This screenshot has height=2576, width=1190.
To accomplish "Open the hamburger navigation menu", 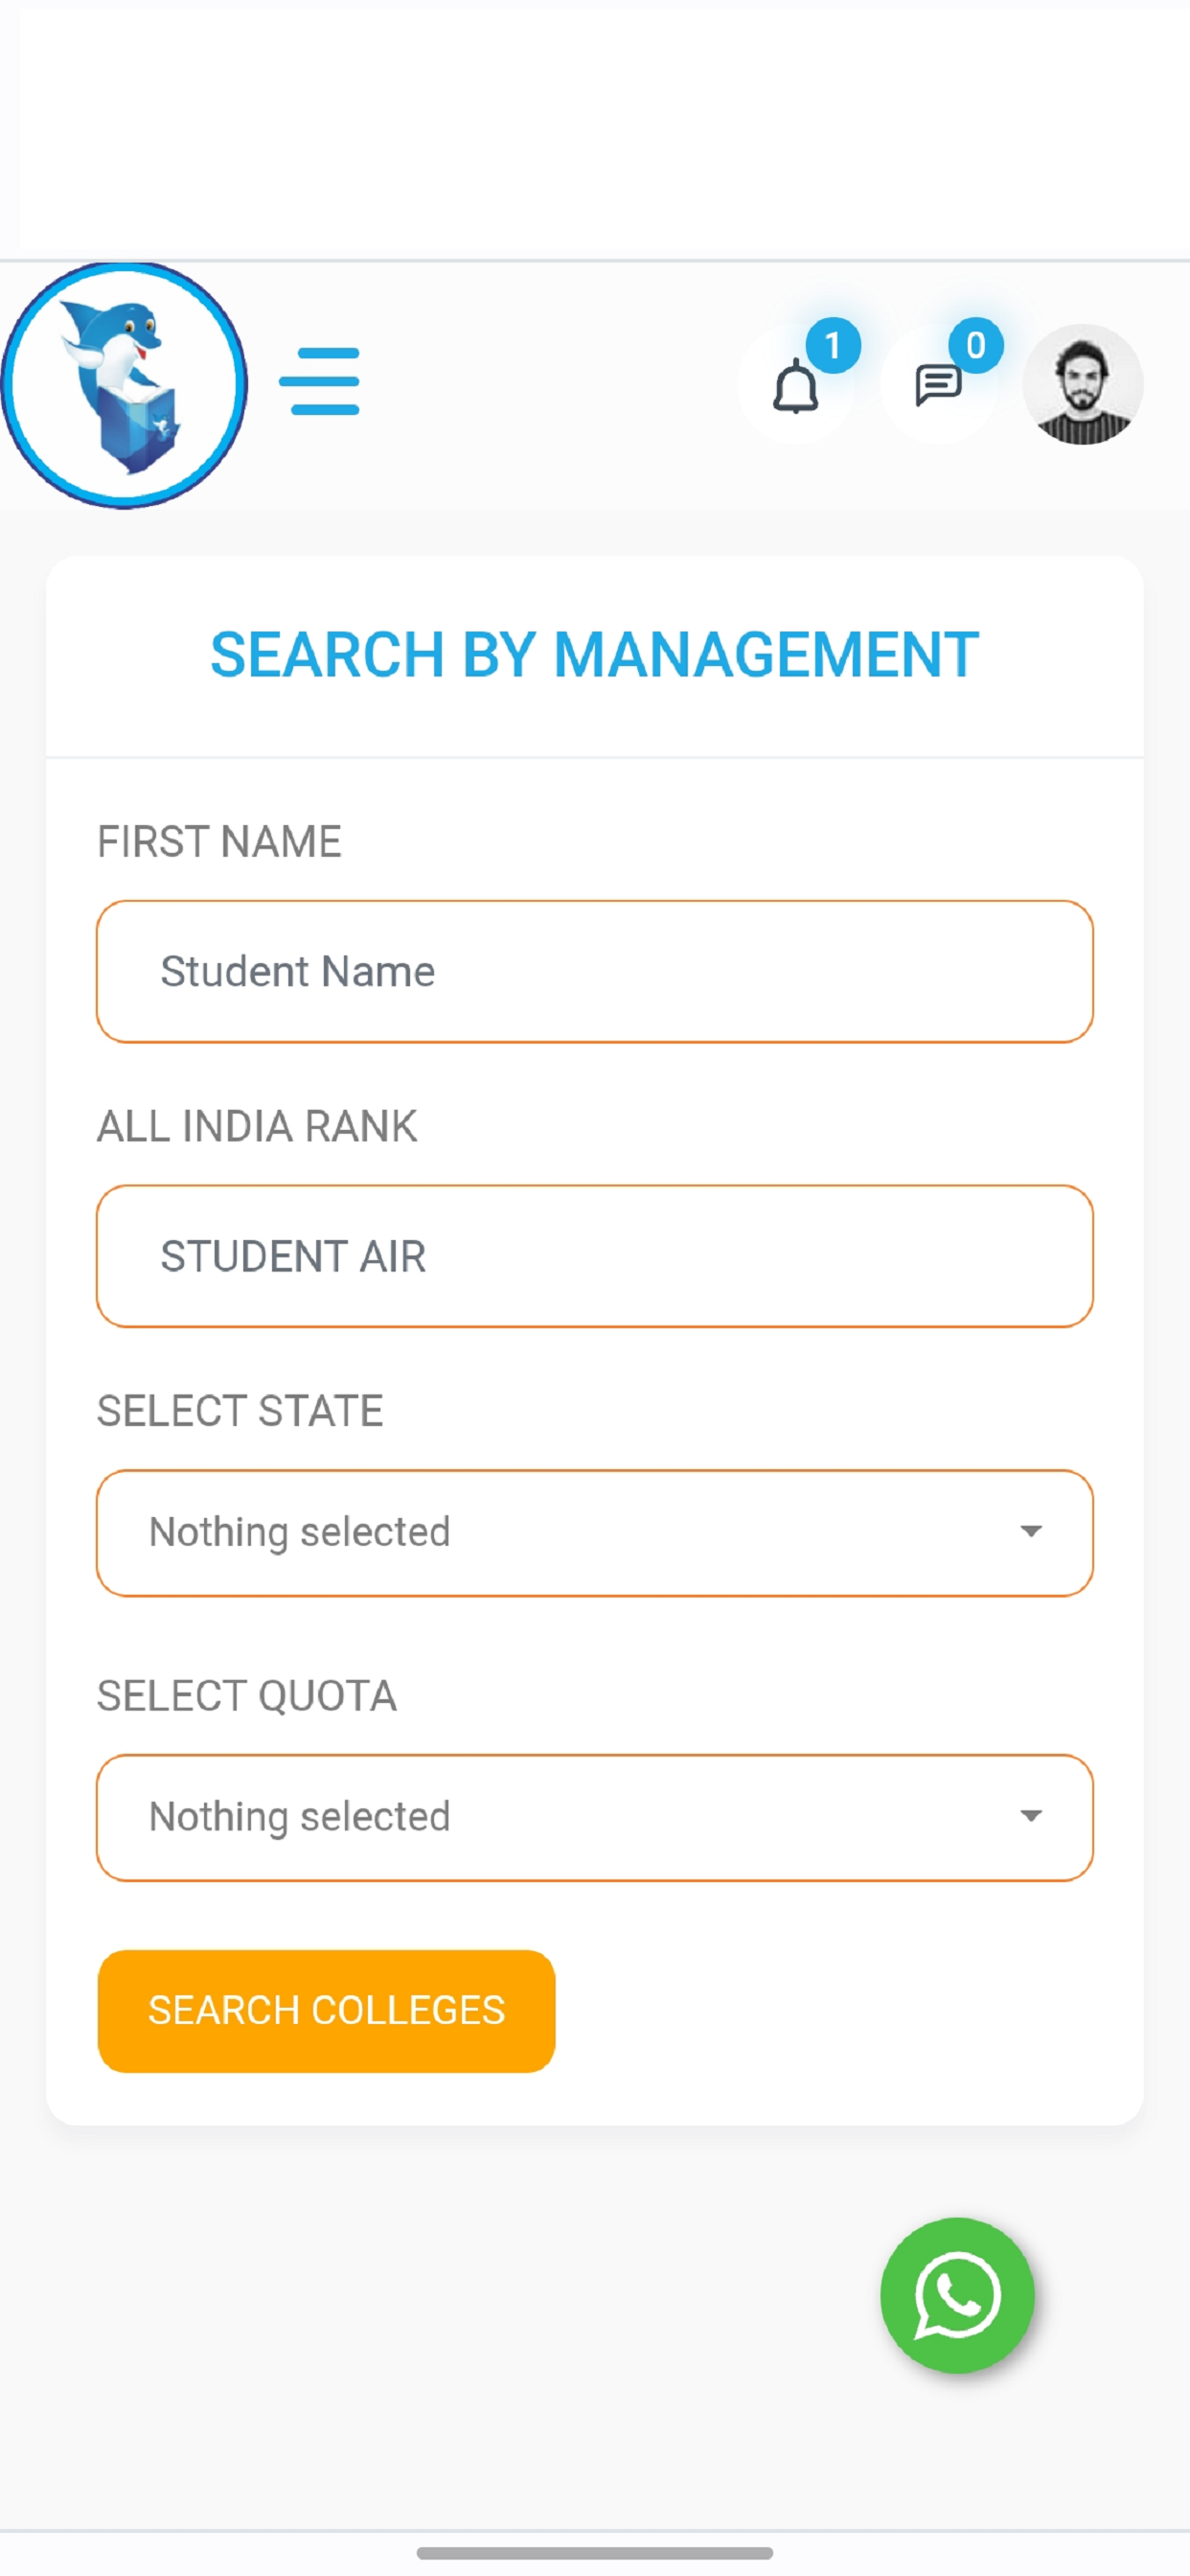I will tap(319, 381).
